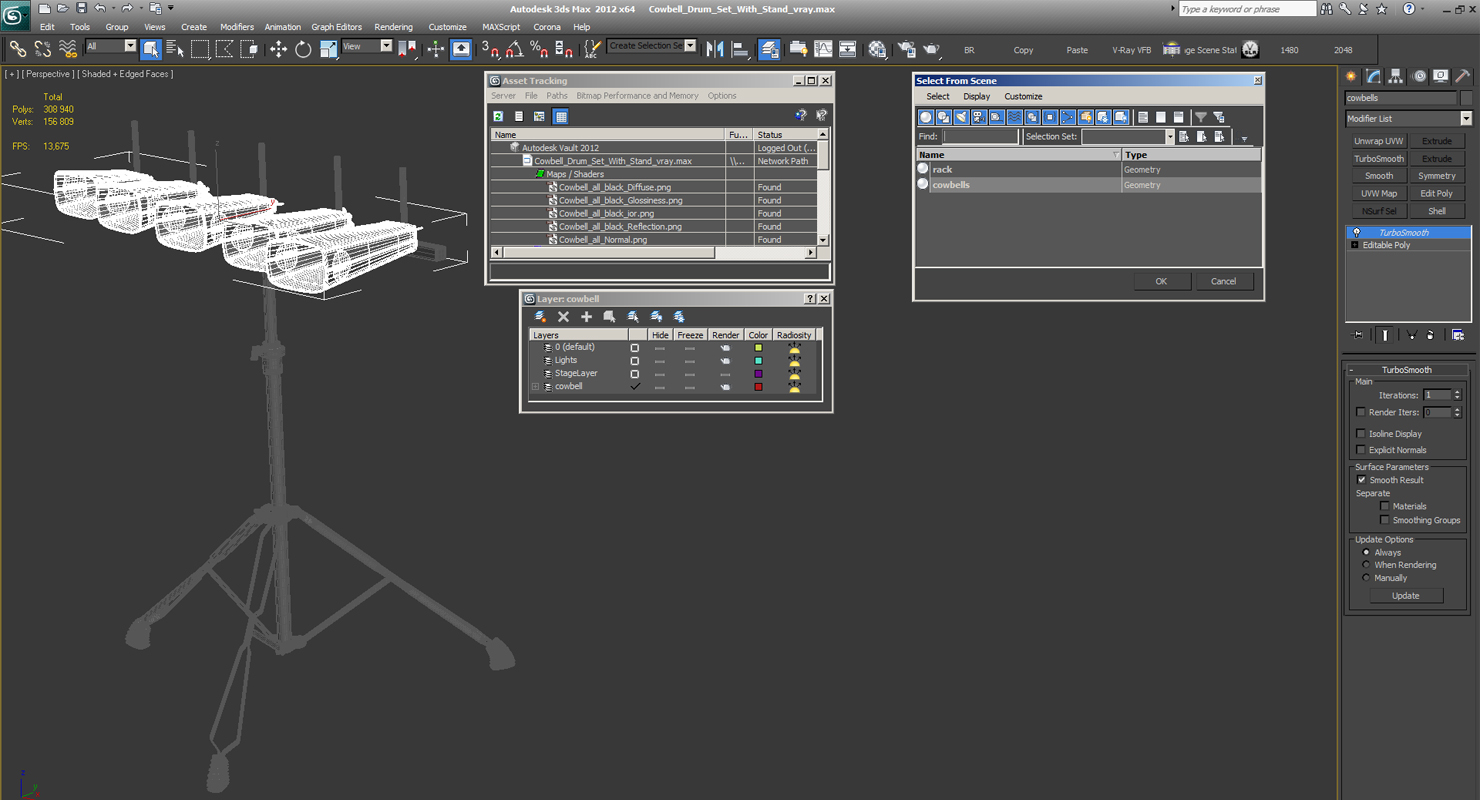Open the Manage Layers toolbar button
Image resolution: width=1480 pixels, height=800 pixels.
(x=769, y=48)
